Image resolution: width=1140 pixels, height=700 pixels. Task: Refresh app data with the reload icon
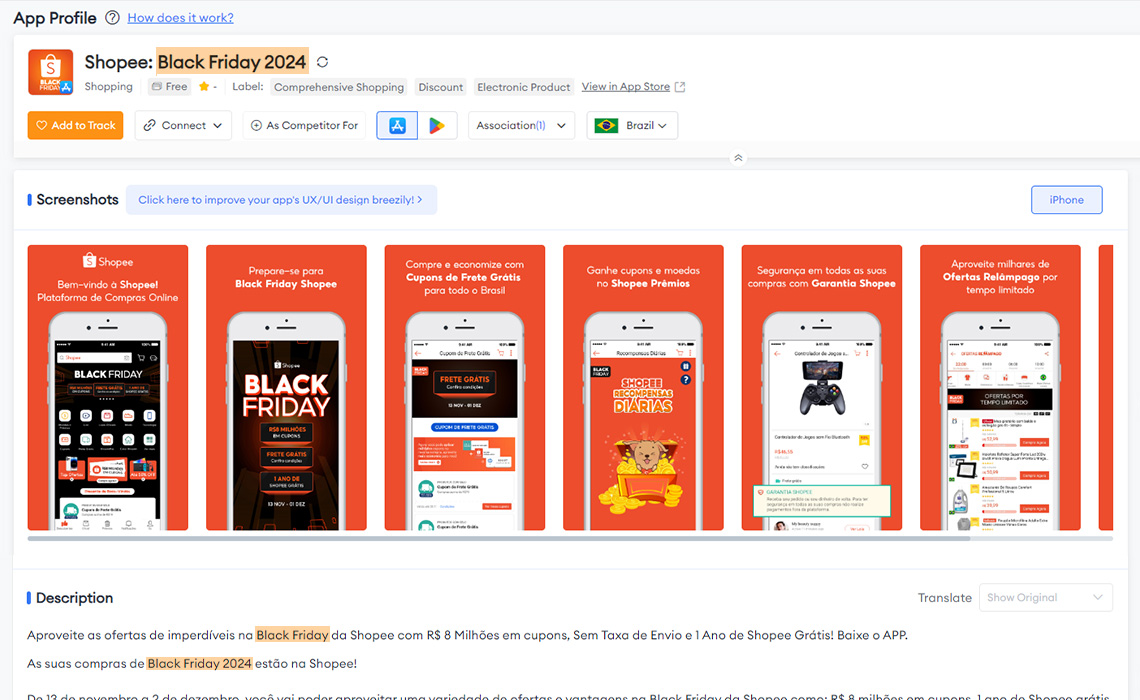pos(323,63)
